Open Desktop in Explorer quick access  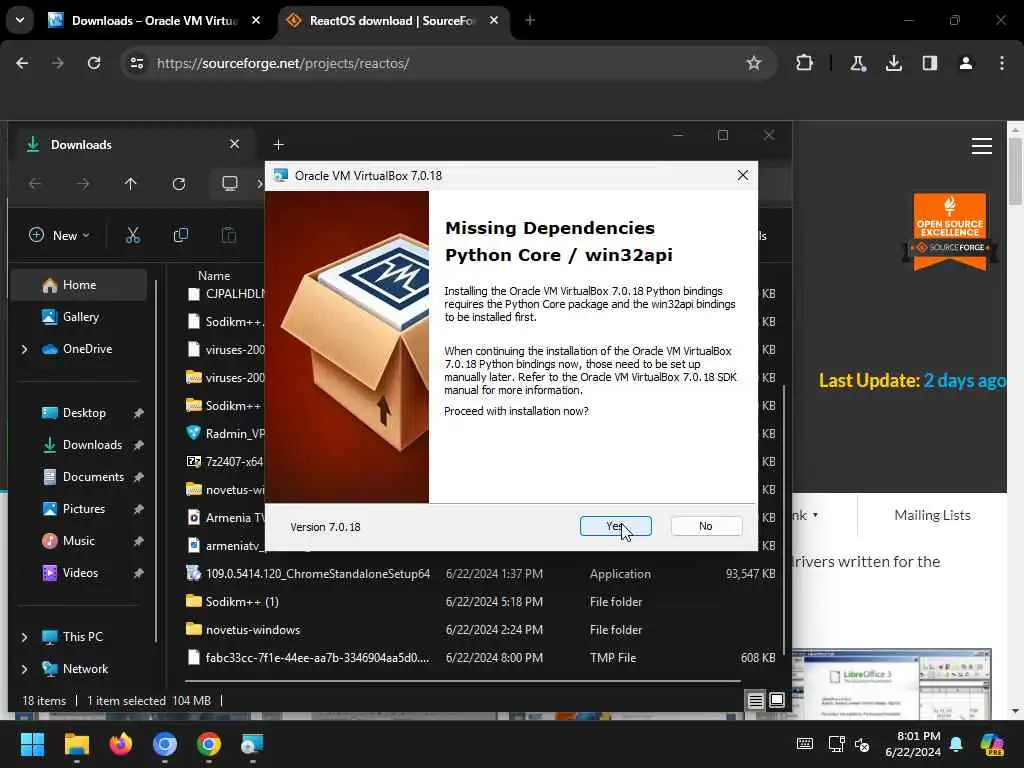[78, 413]
